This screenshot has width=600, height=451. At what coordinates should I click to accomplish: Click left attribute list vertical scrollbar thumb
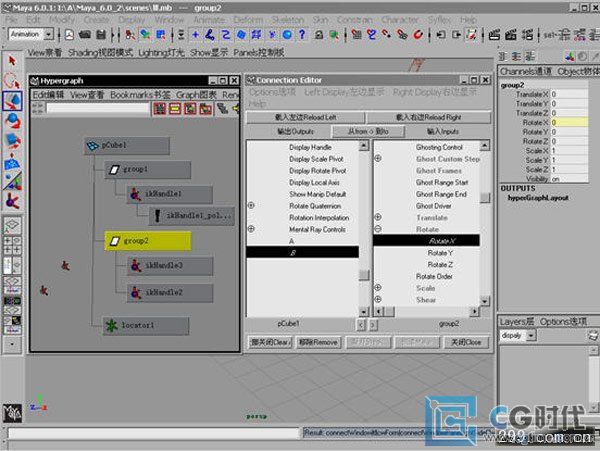pos(364,275)
